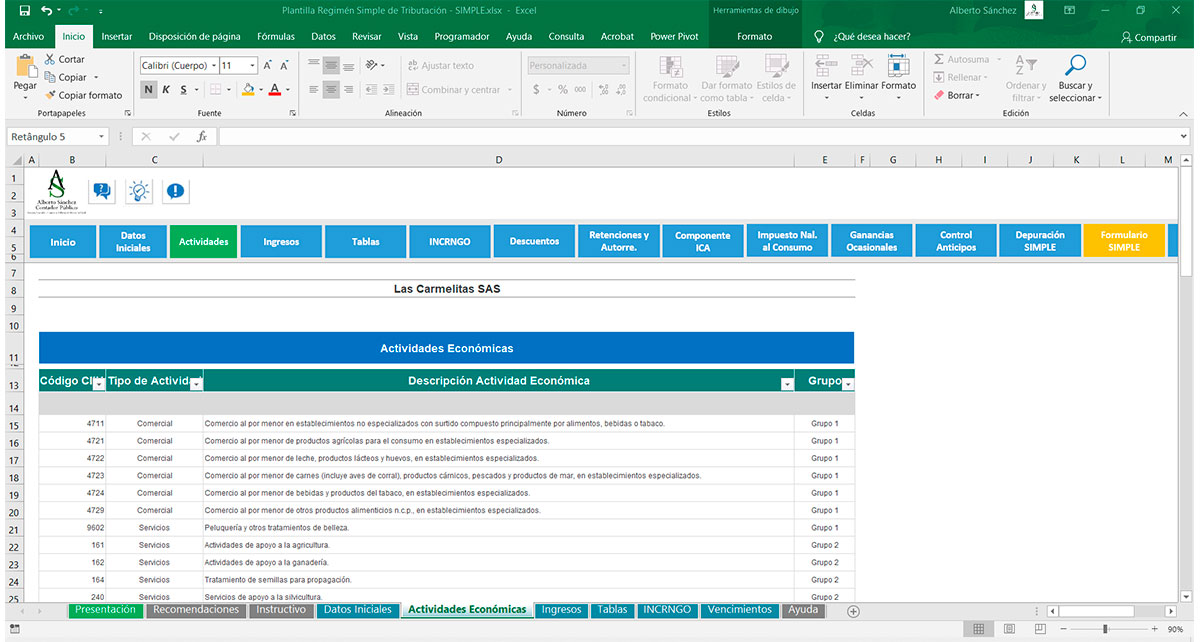1200x642 pixels.
Task: Click the Alberto Sánchez account name
Action: click(983, 11)
